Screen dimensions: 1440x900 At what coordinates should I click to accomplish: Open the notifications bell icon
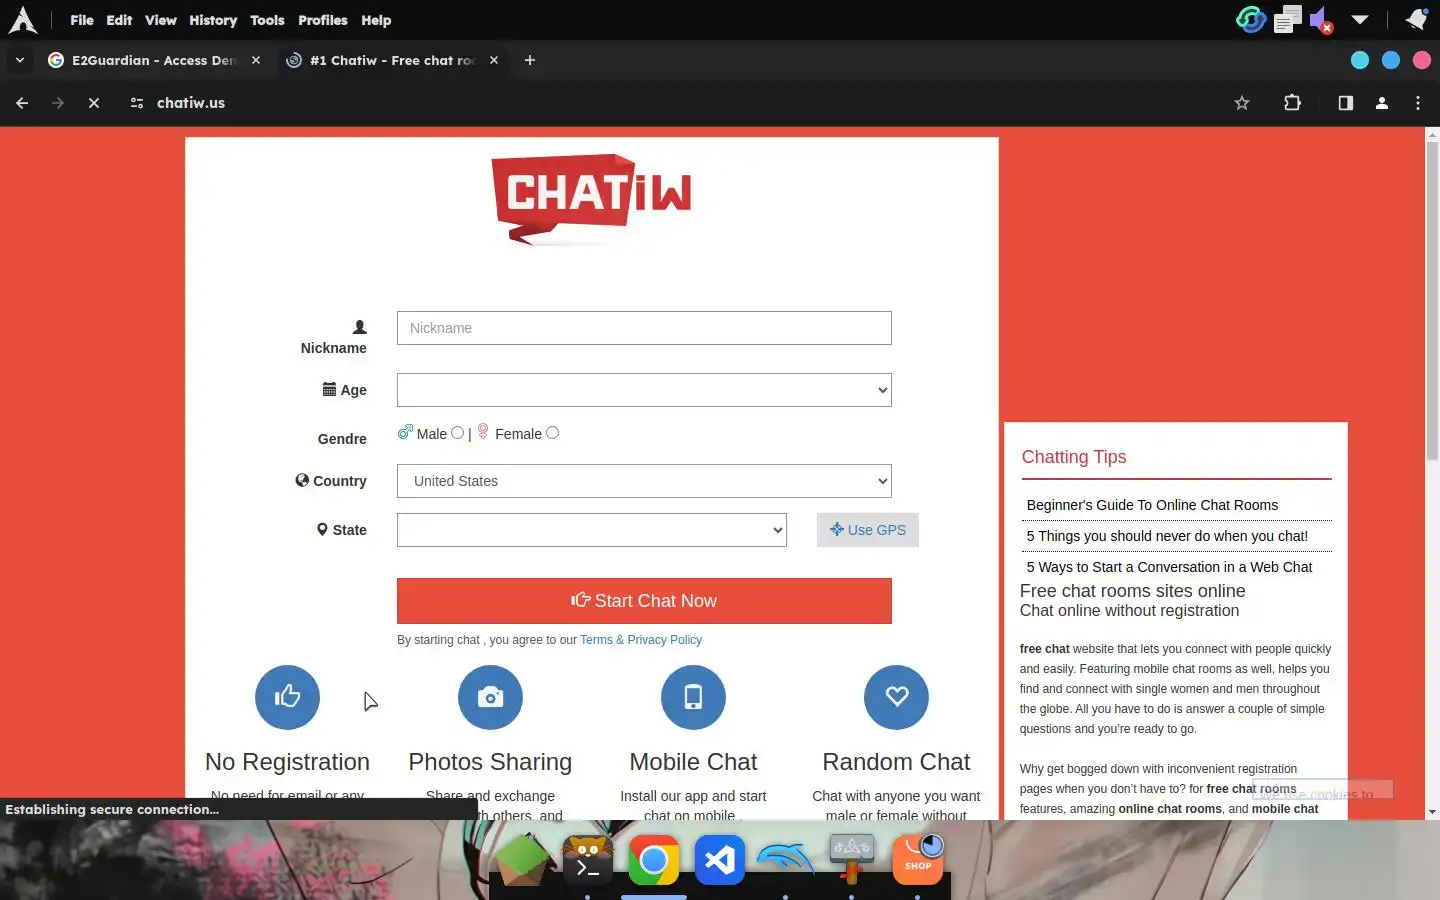point(1416,19)
